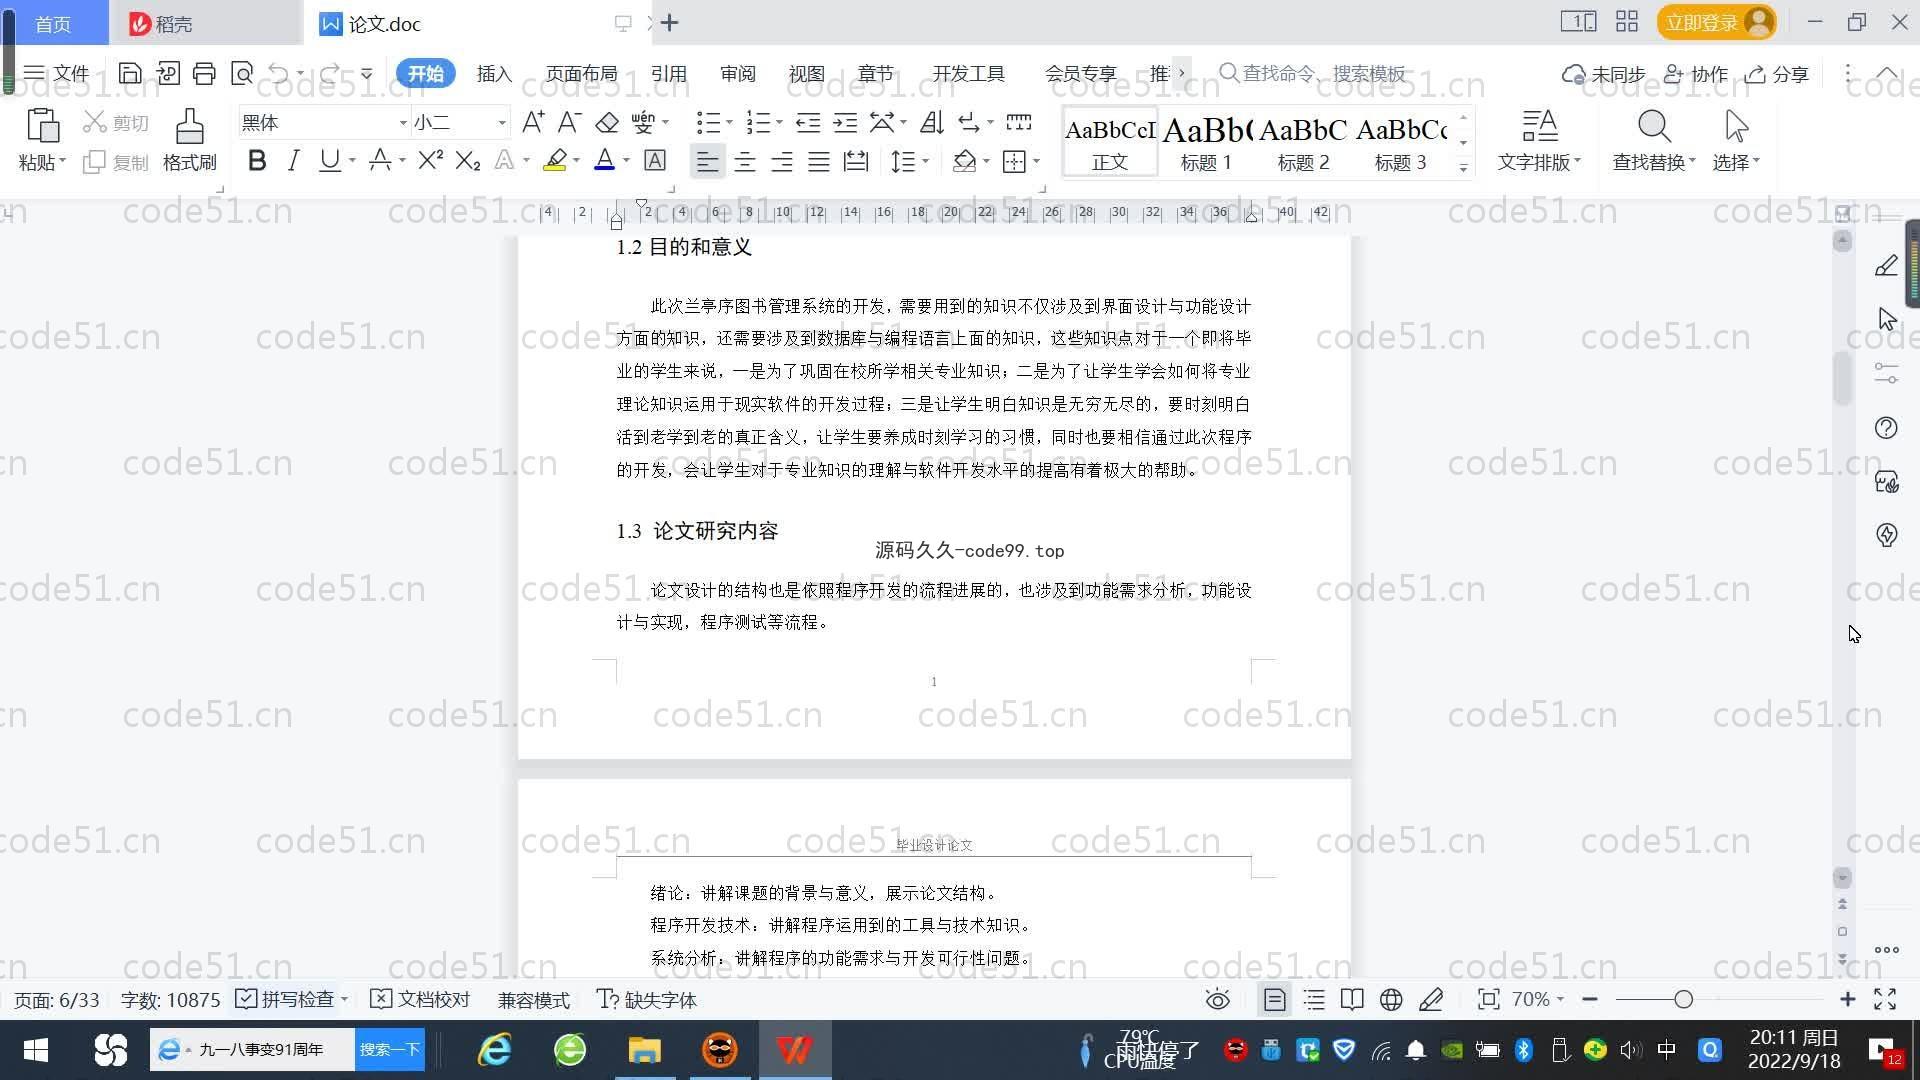This screenshot has width=1920, height=1080.
Task: Toggle Italic formatting
Action: [x=293, y=160]
